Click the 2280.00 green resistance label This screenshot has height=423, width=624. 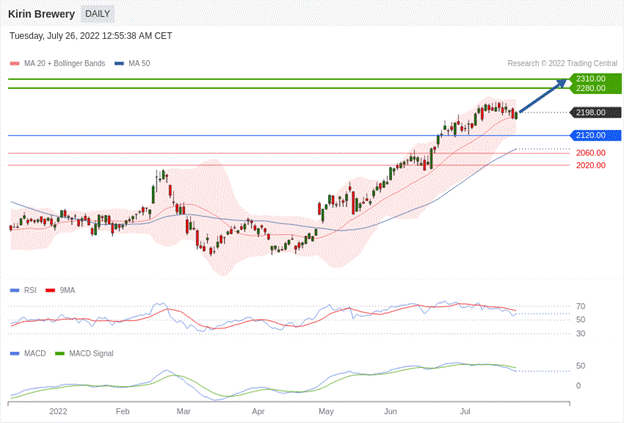point(596,88)
